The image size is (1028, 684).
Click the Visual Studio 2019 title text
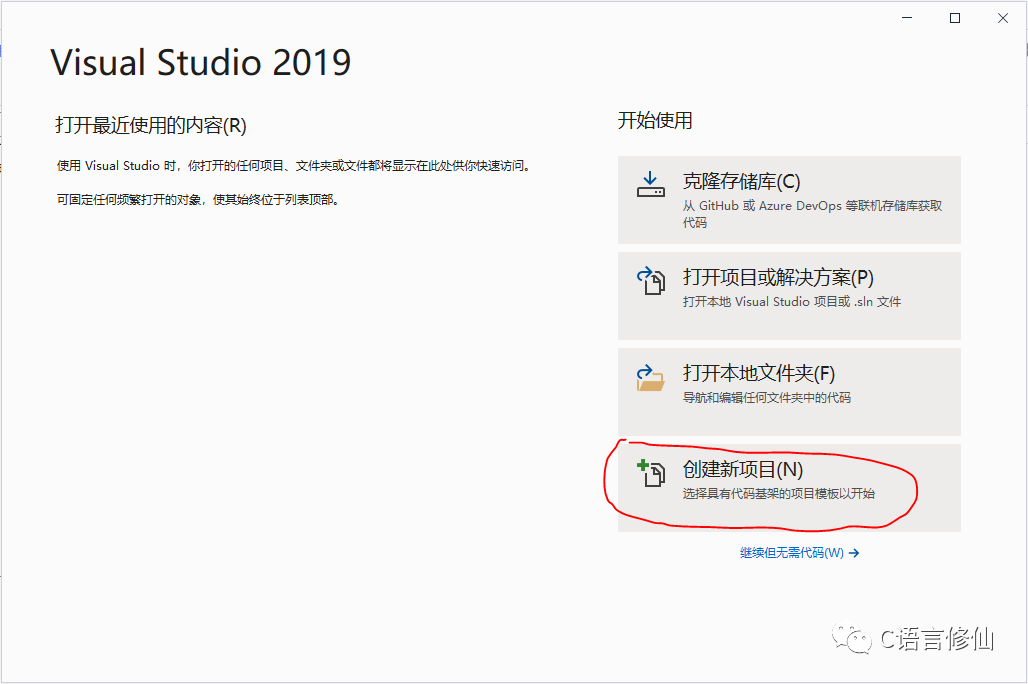click(201, 62)
